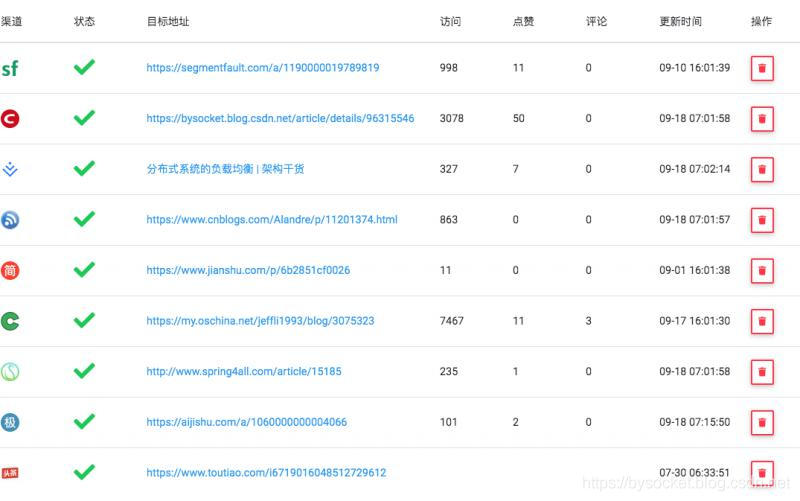Screen dimensions: 800x501
Task: Open the cnblogs.com/Alandre link
Action: click(272, 219)
